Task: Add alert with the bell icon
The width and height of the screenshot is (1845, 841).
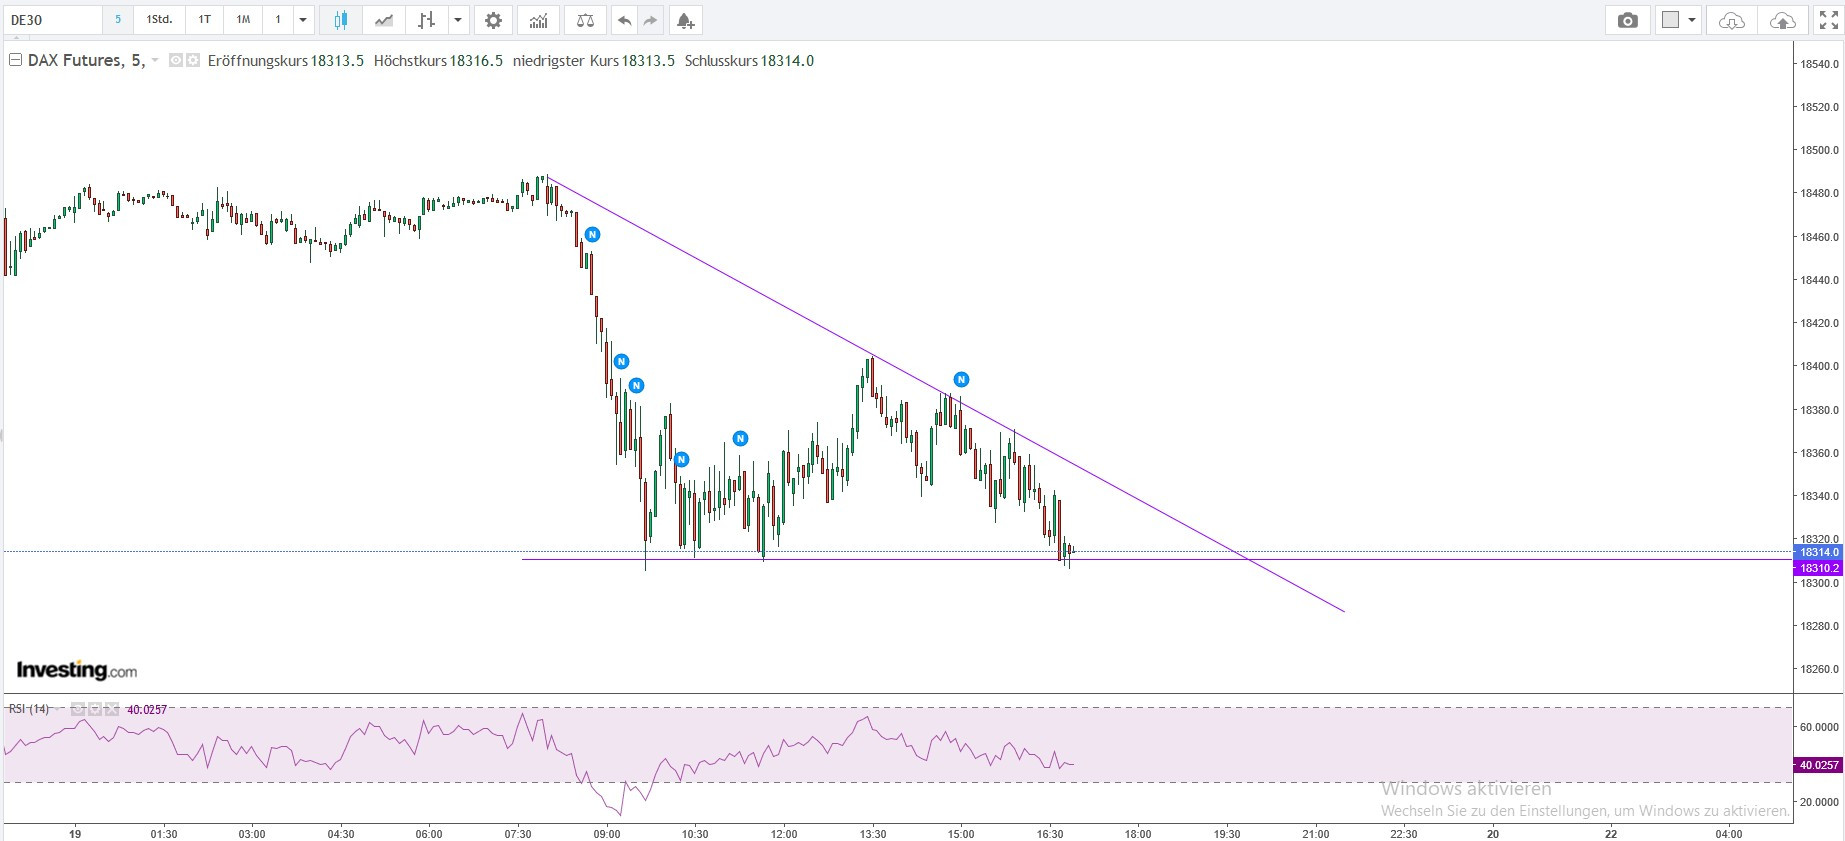Action: click(684, 20)
